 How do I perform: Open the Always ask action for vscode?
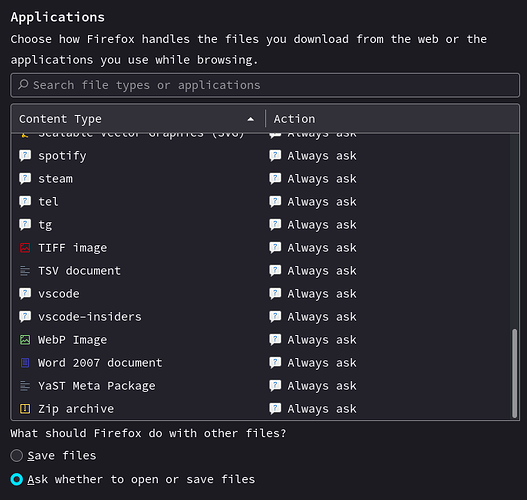(313, 294)
